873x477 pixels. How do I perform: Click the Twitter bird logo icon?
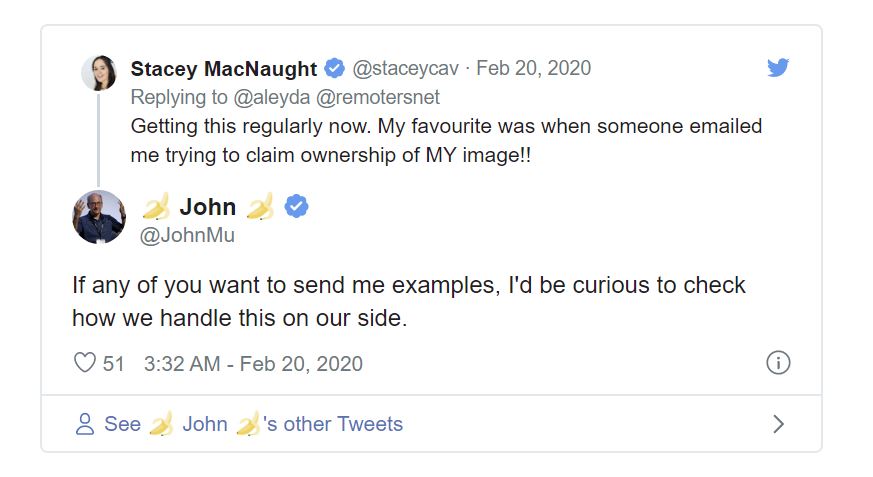tap(778, 67)
